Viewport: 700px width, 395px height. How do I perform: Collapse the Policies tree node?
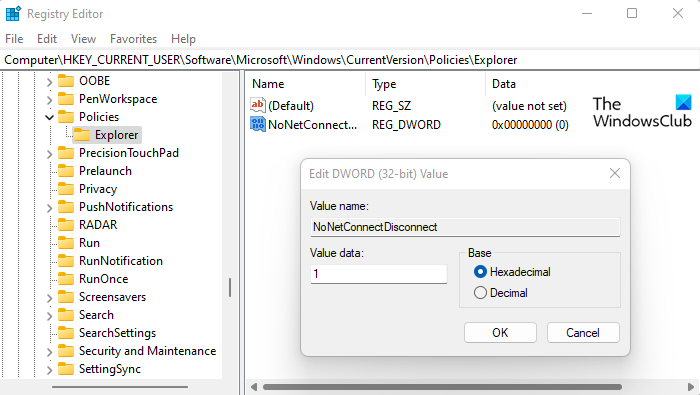(50, 118)
